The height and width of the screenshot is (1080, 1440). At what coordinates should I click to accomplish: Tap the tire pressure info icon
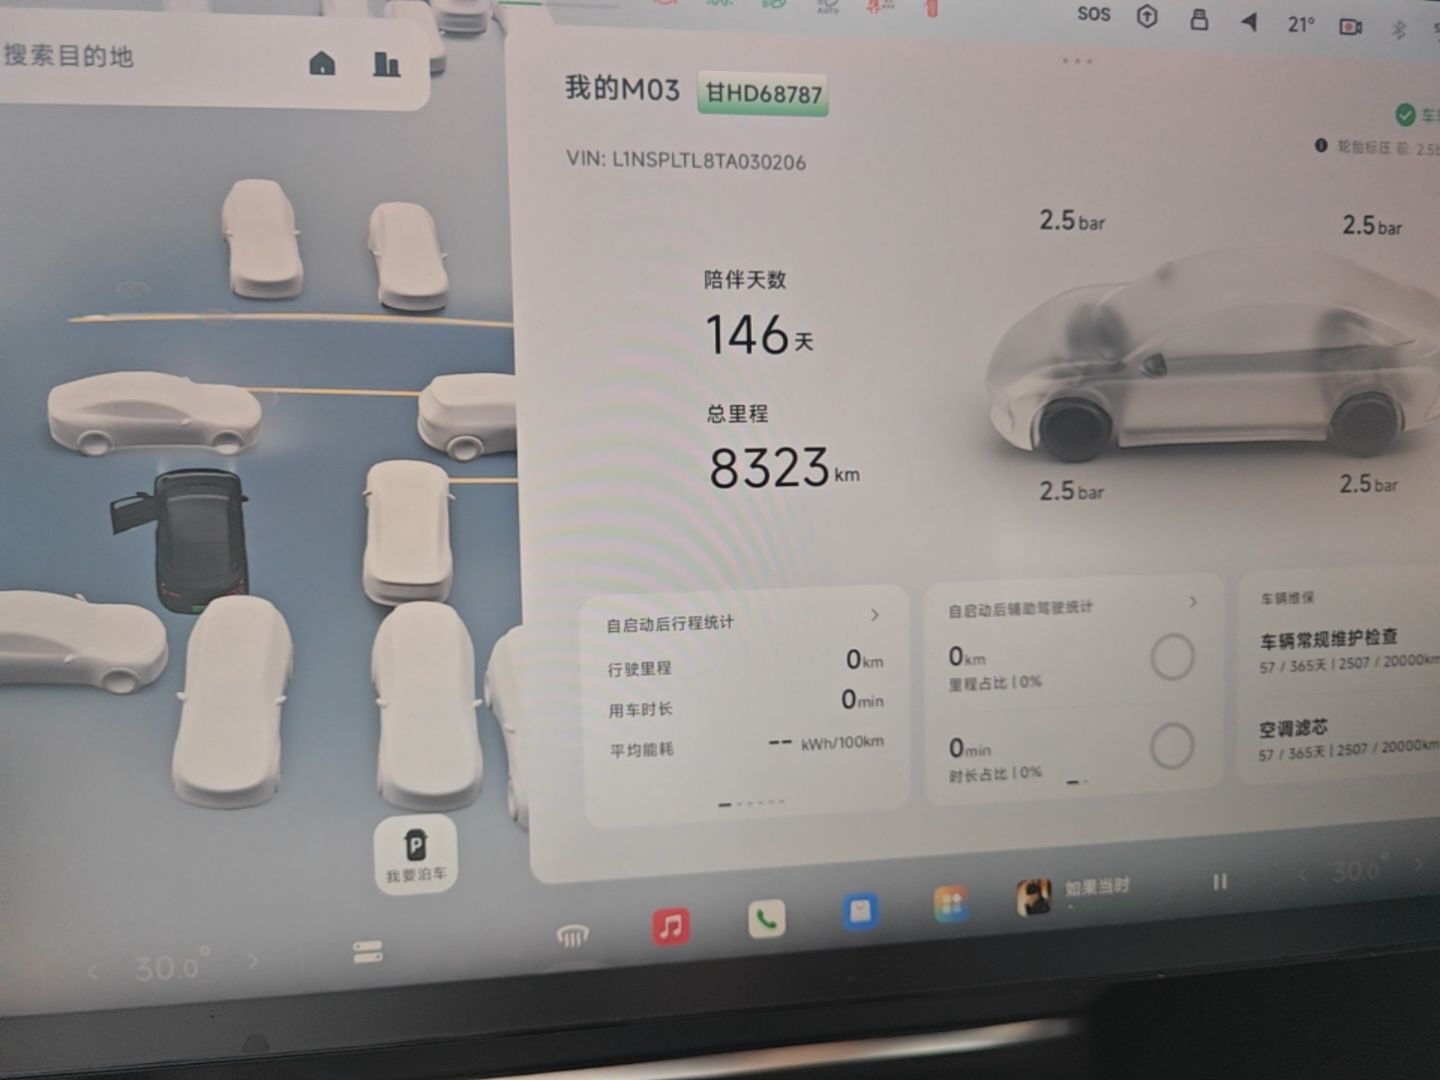(1321, 146)
